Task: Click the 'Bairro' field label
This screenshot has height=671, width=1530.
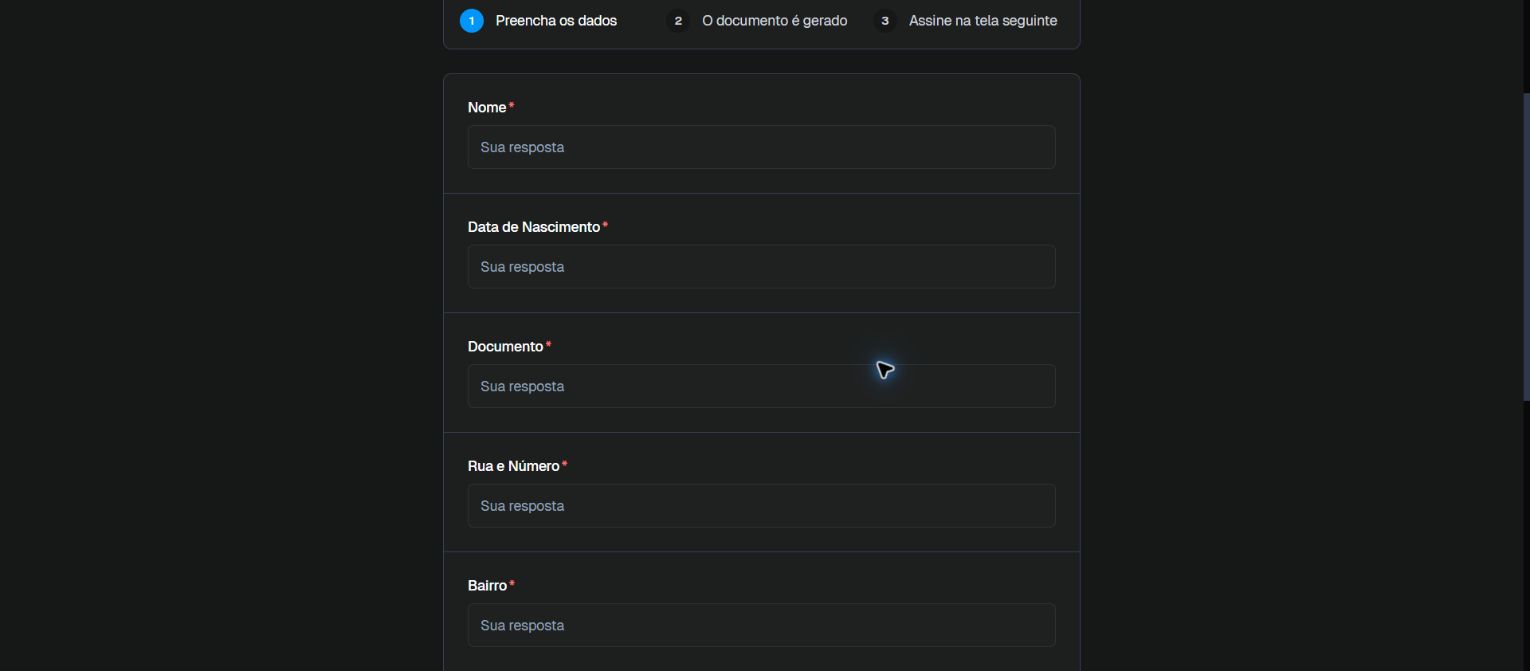Action: [487, 585]
